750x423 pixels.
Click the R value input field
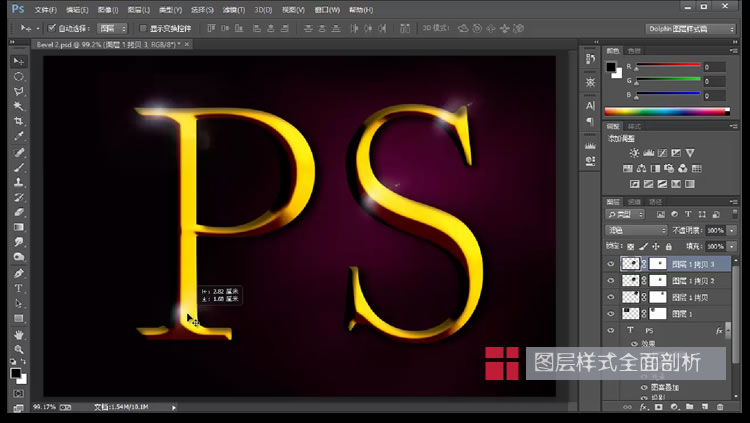click(715, 67)
